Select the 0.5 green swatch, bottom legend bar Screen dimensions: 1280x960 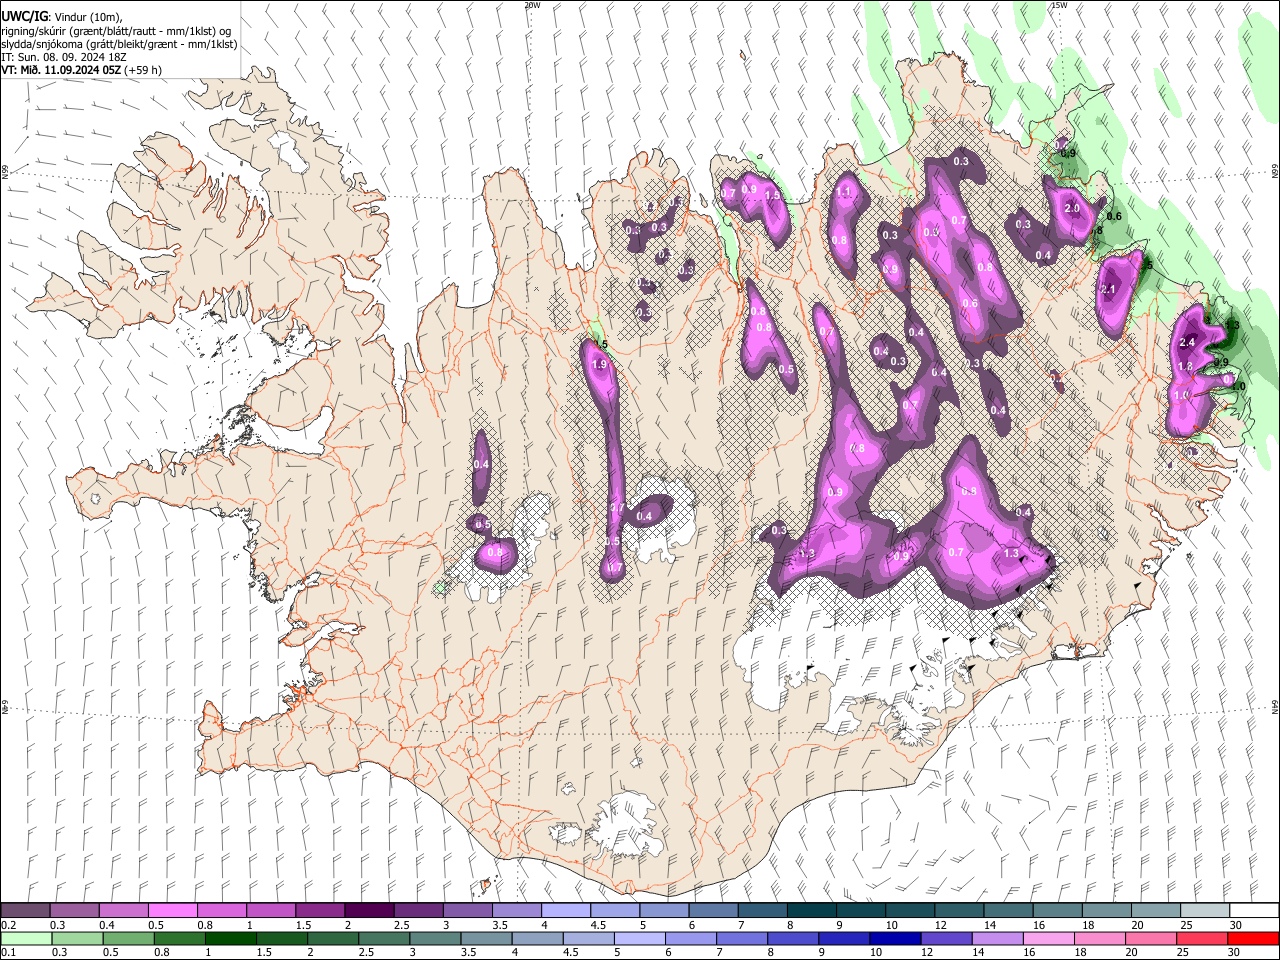coord(129,938)
